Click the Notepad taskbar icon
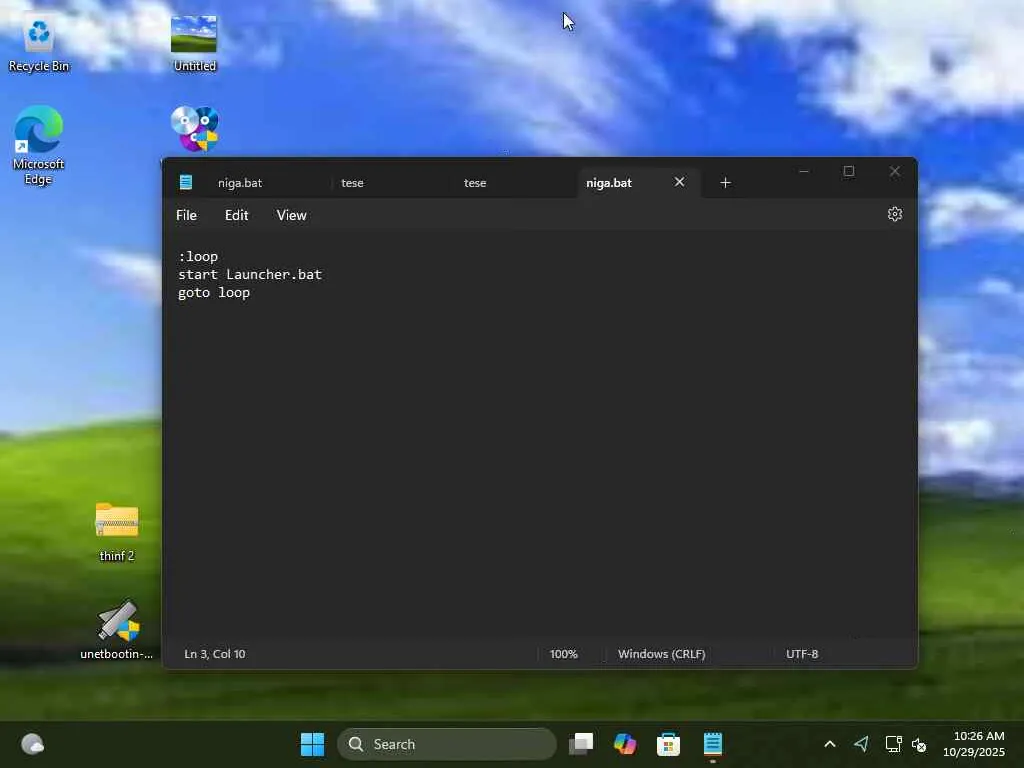Viewport: 1024px width, 768px height. tap(712, 744)
